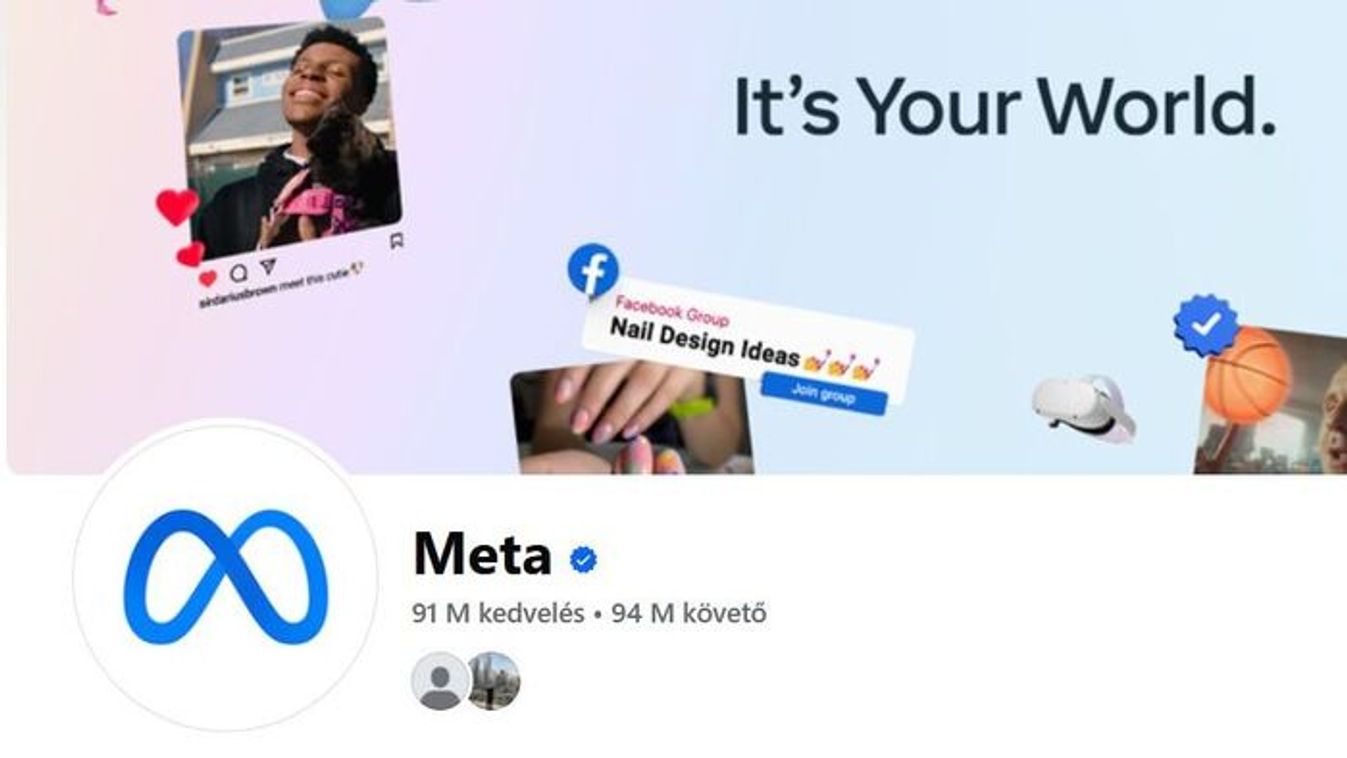Click the Meta page name heading
This screenshot has width=1347, height=758.
[482, 553]
